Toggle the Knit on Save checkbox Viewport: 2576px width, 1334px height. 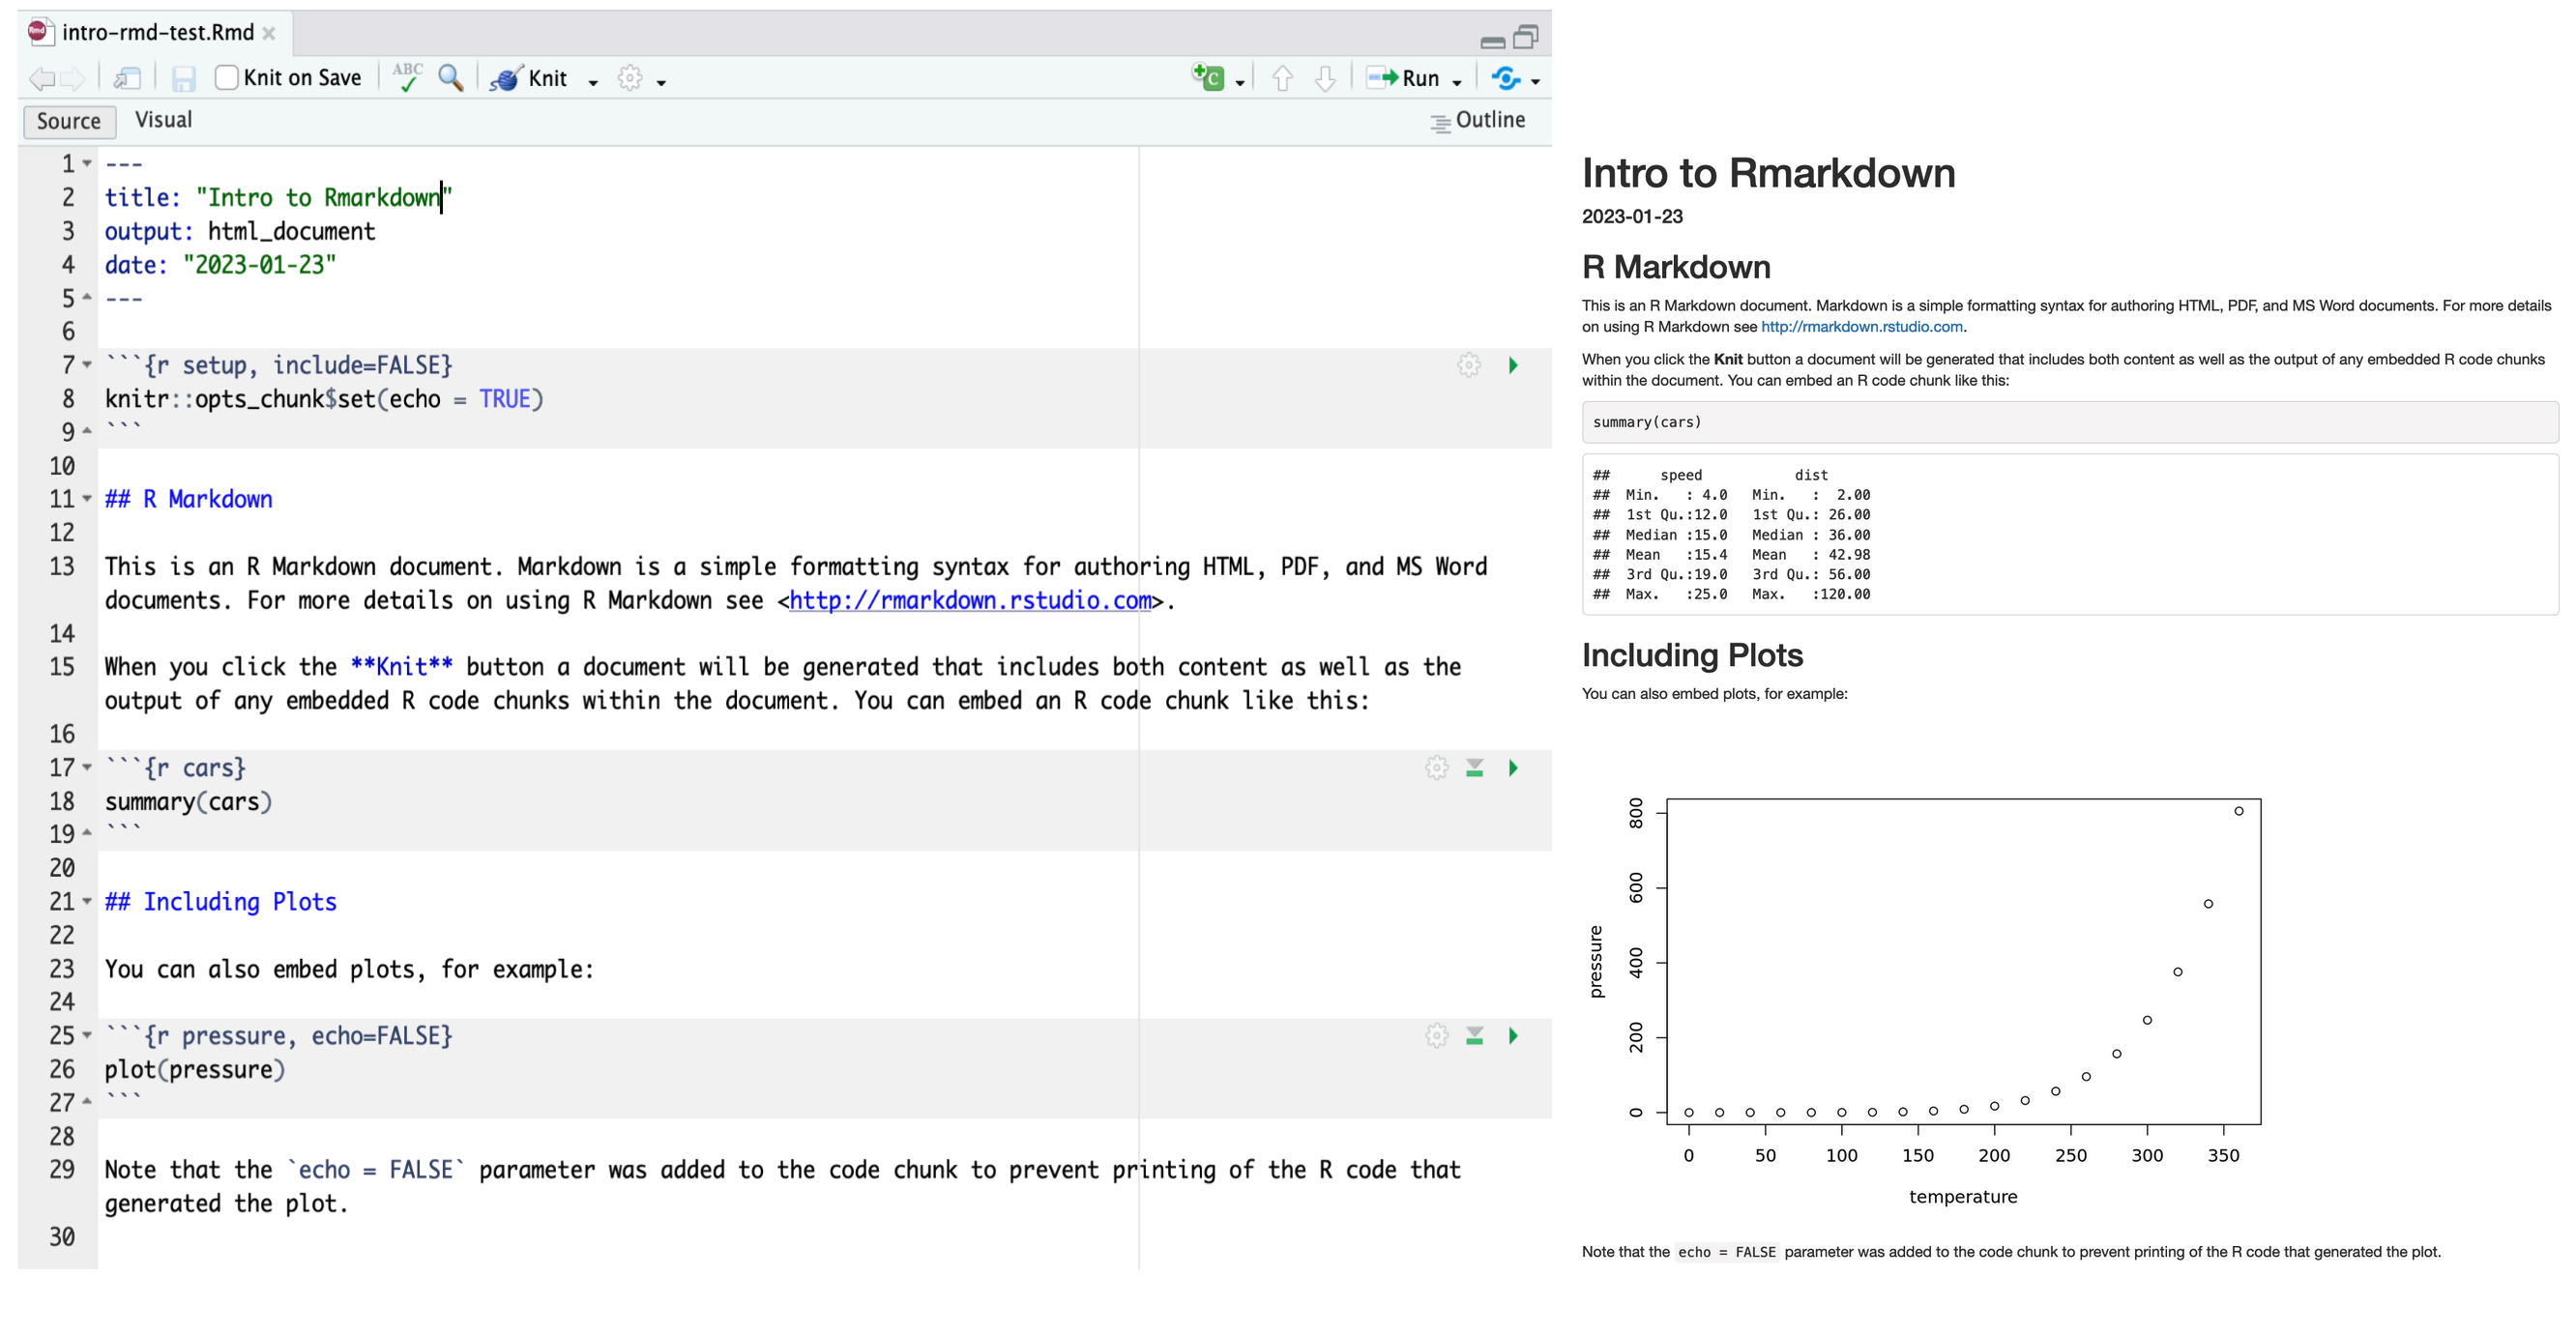click(227, 77)
